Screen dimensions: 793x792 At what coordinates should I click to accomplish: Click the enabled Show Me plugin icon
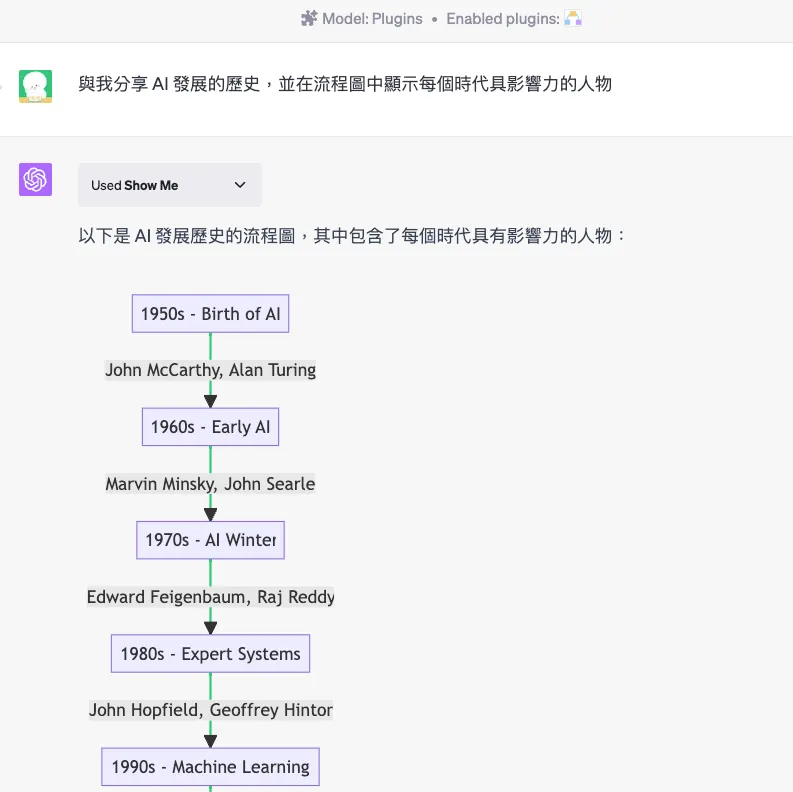tap(572, 19)
